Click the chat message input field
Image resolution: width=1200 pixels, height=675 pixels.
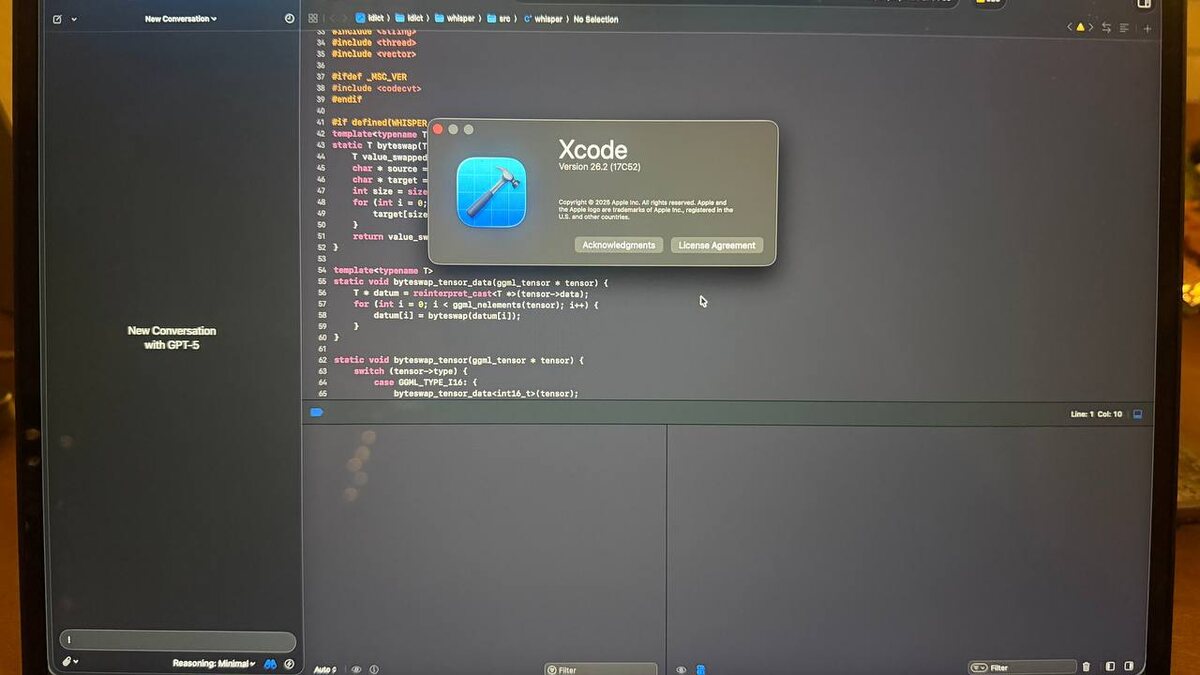point(178,641)
